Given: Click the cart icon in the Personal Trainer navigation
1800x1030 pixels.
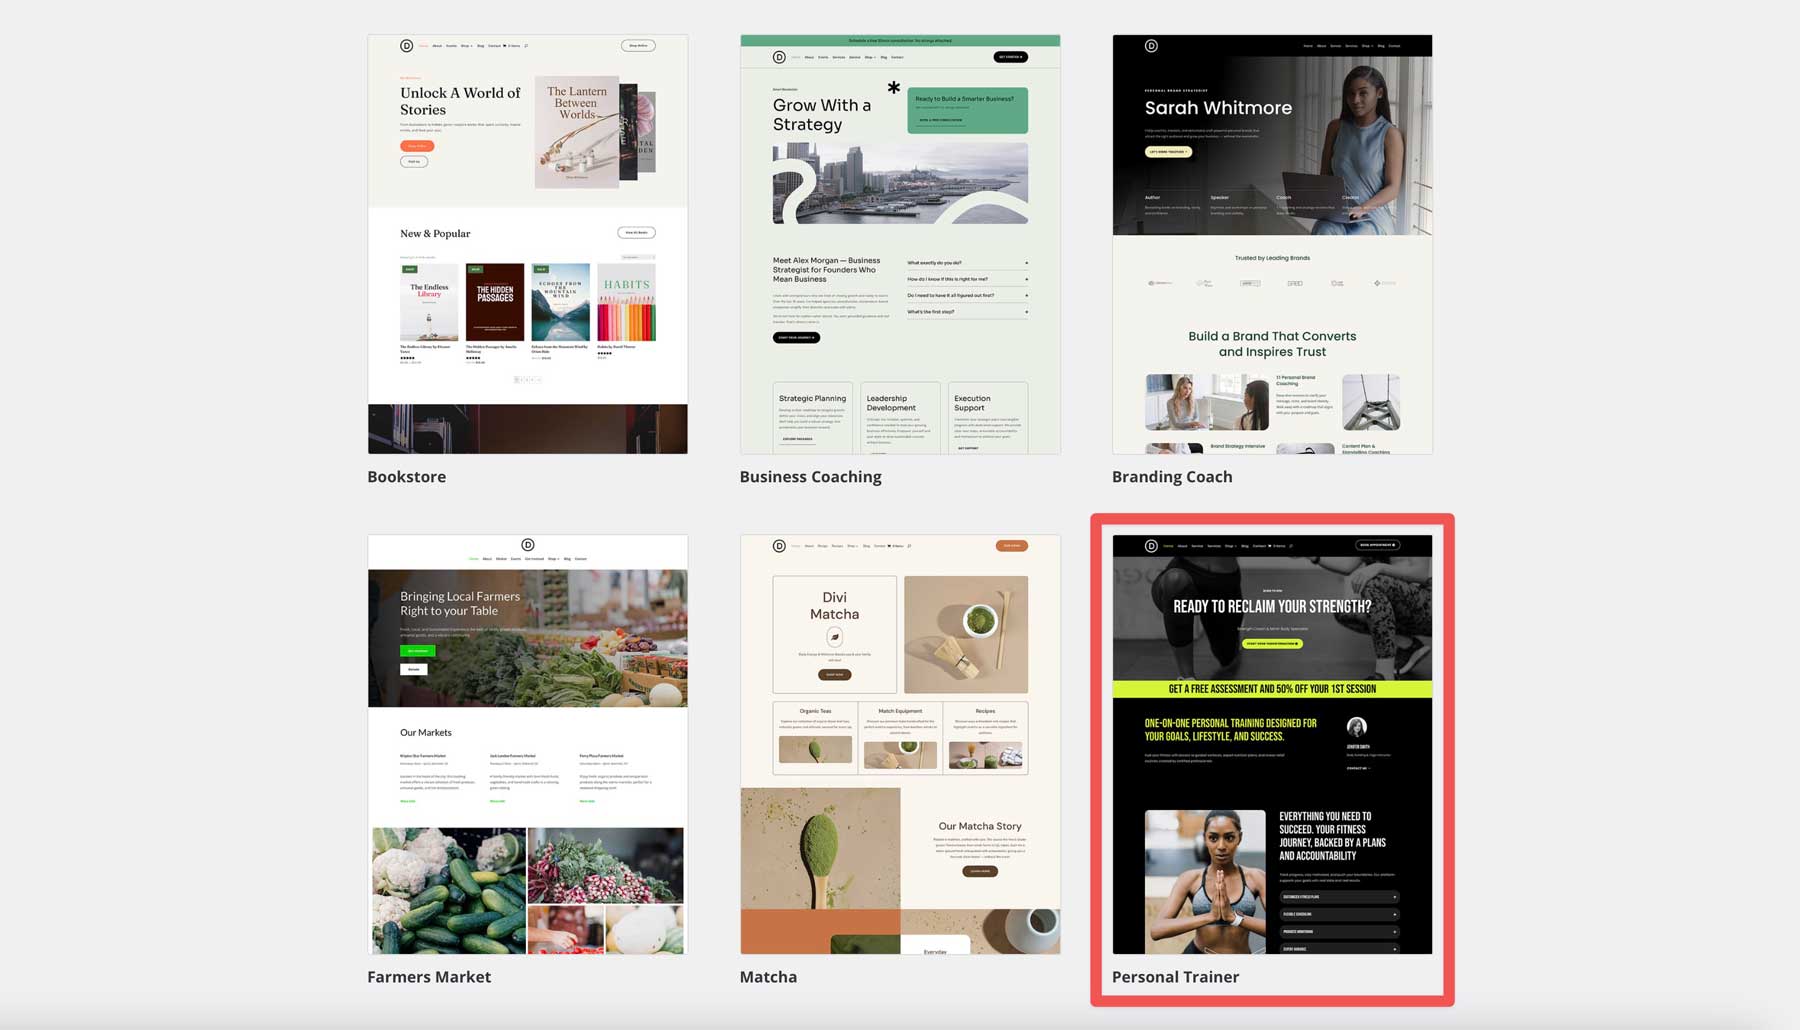Looking at the screenshot, I should click(x=1270, y=546).
